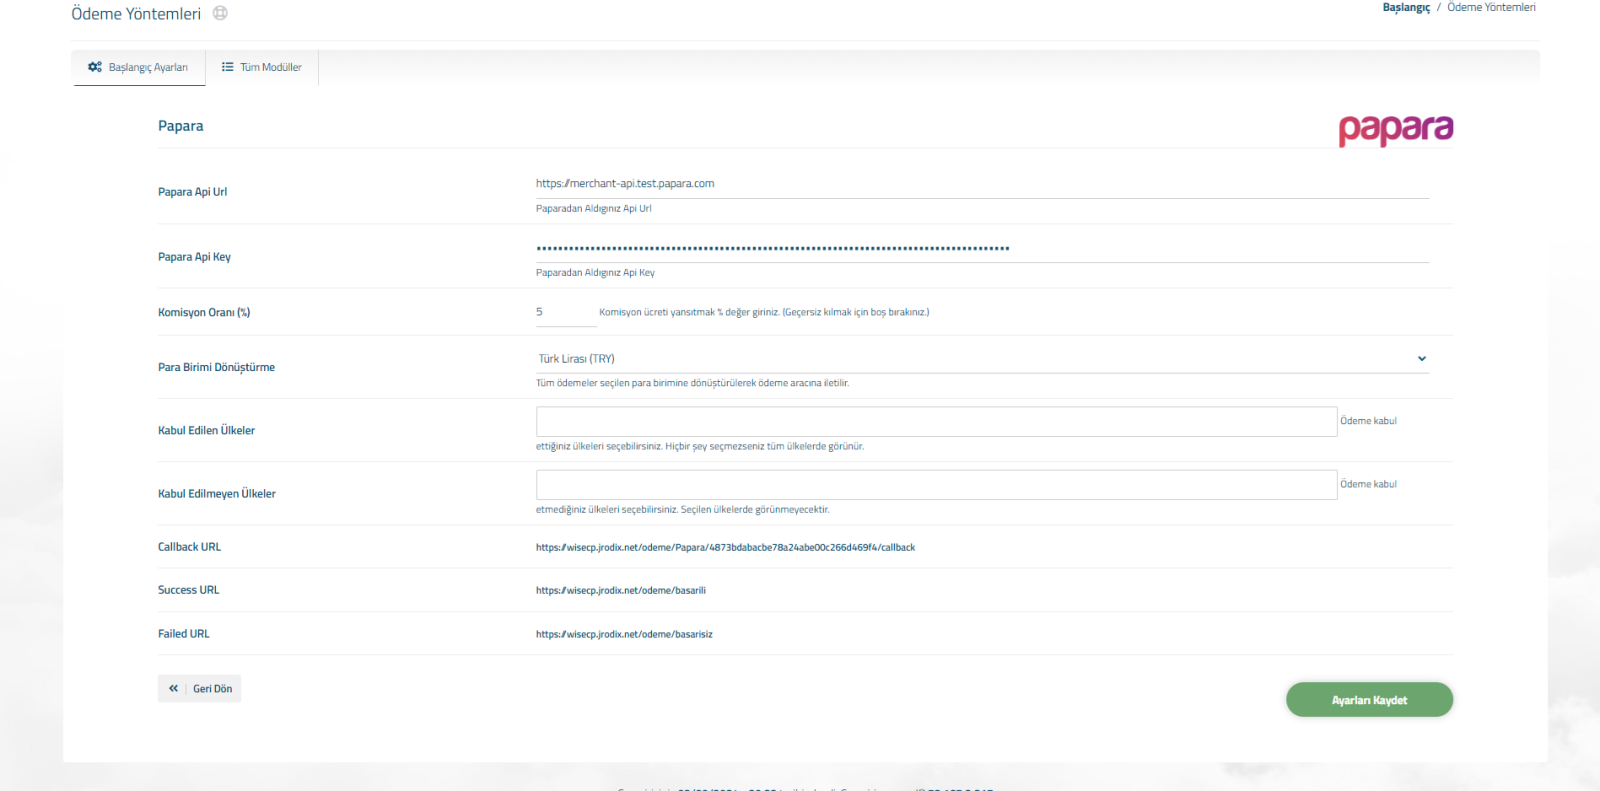Viewport: 1600px width, 791px height.
Task: Click the Komisyon Oranı (%) label
Action: (204, 312)
